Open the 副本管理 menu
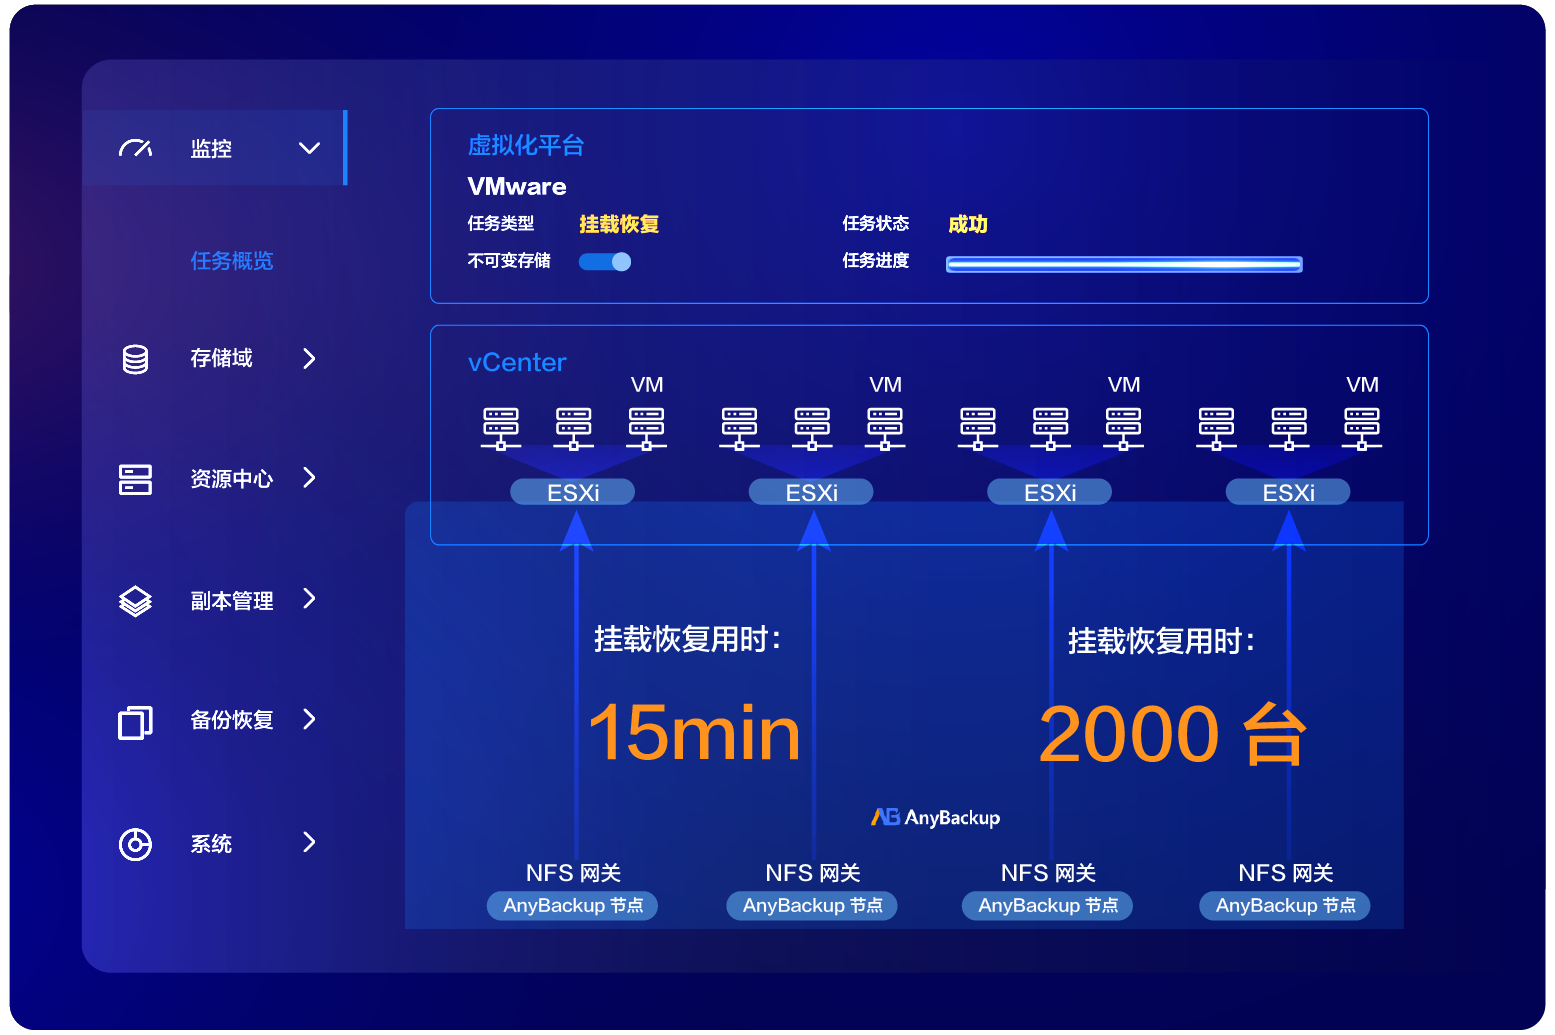The height and width of the screenshot is (1035, 1555). (x=231, y=601)
